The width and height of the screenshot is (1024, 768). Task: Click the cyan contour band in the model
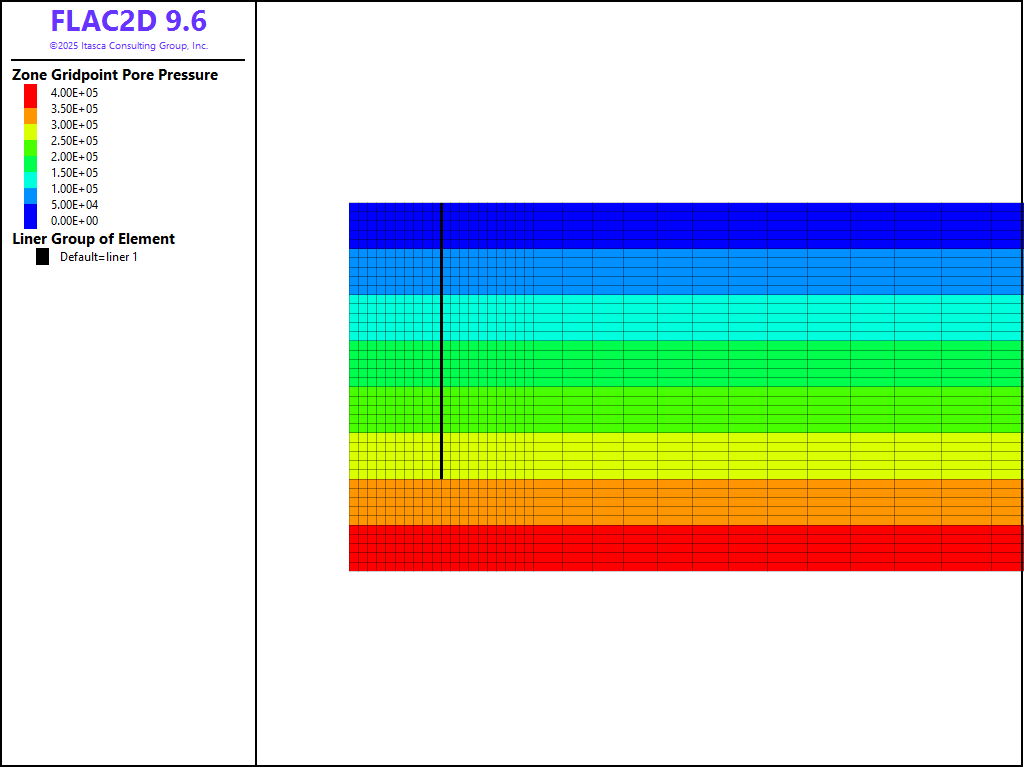(x=686, y=317)
